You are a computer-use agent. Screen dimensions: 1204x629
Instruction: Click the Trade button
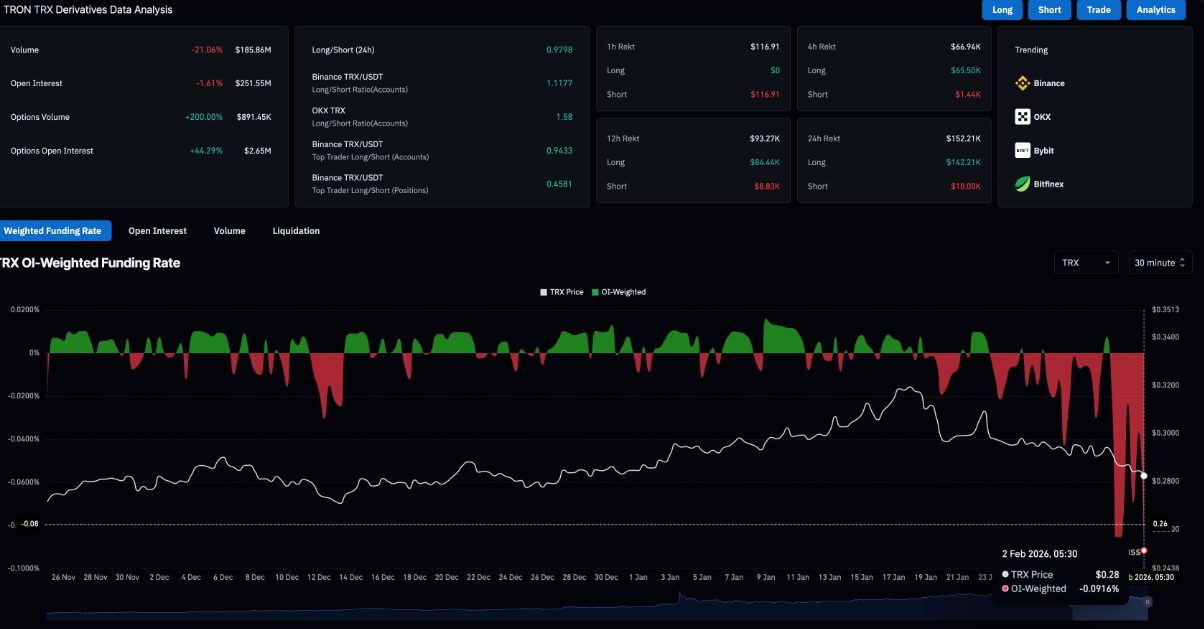click(x=1099, y=9)
